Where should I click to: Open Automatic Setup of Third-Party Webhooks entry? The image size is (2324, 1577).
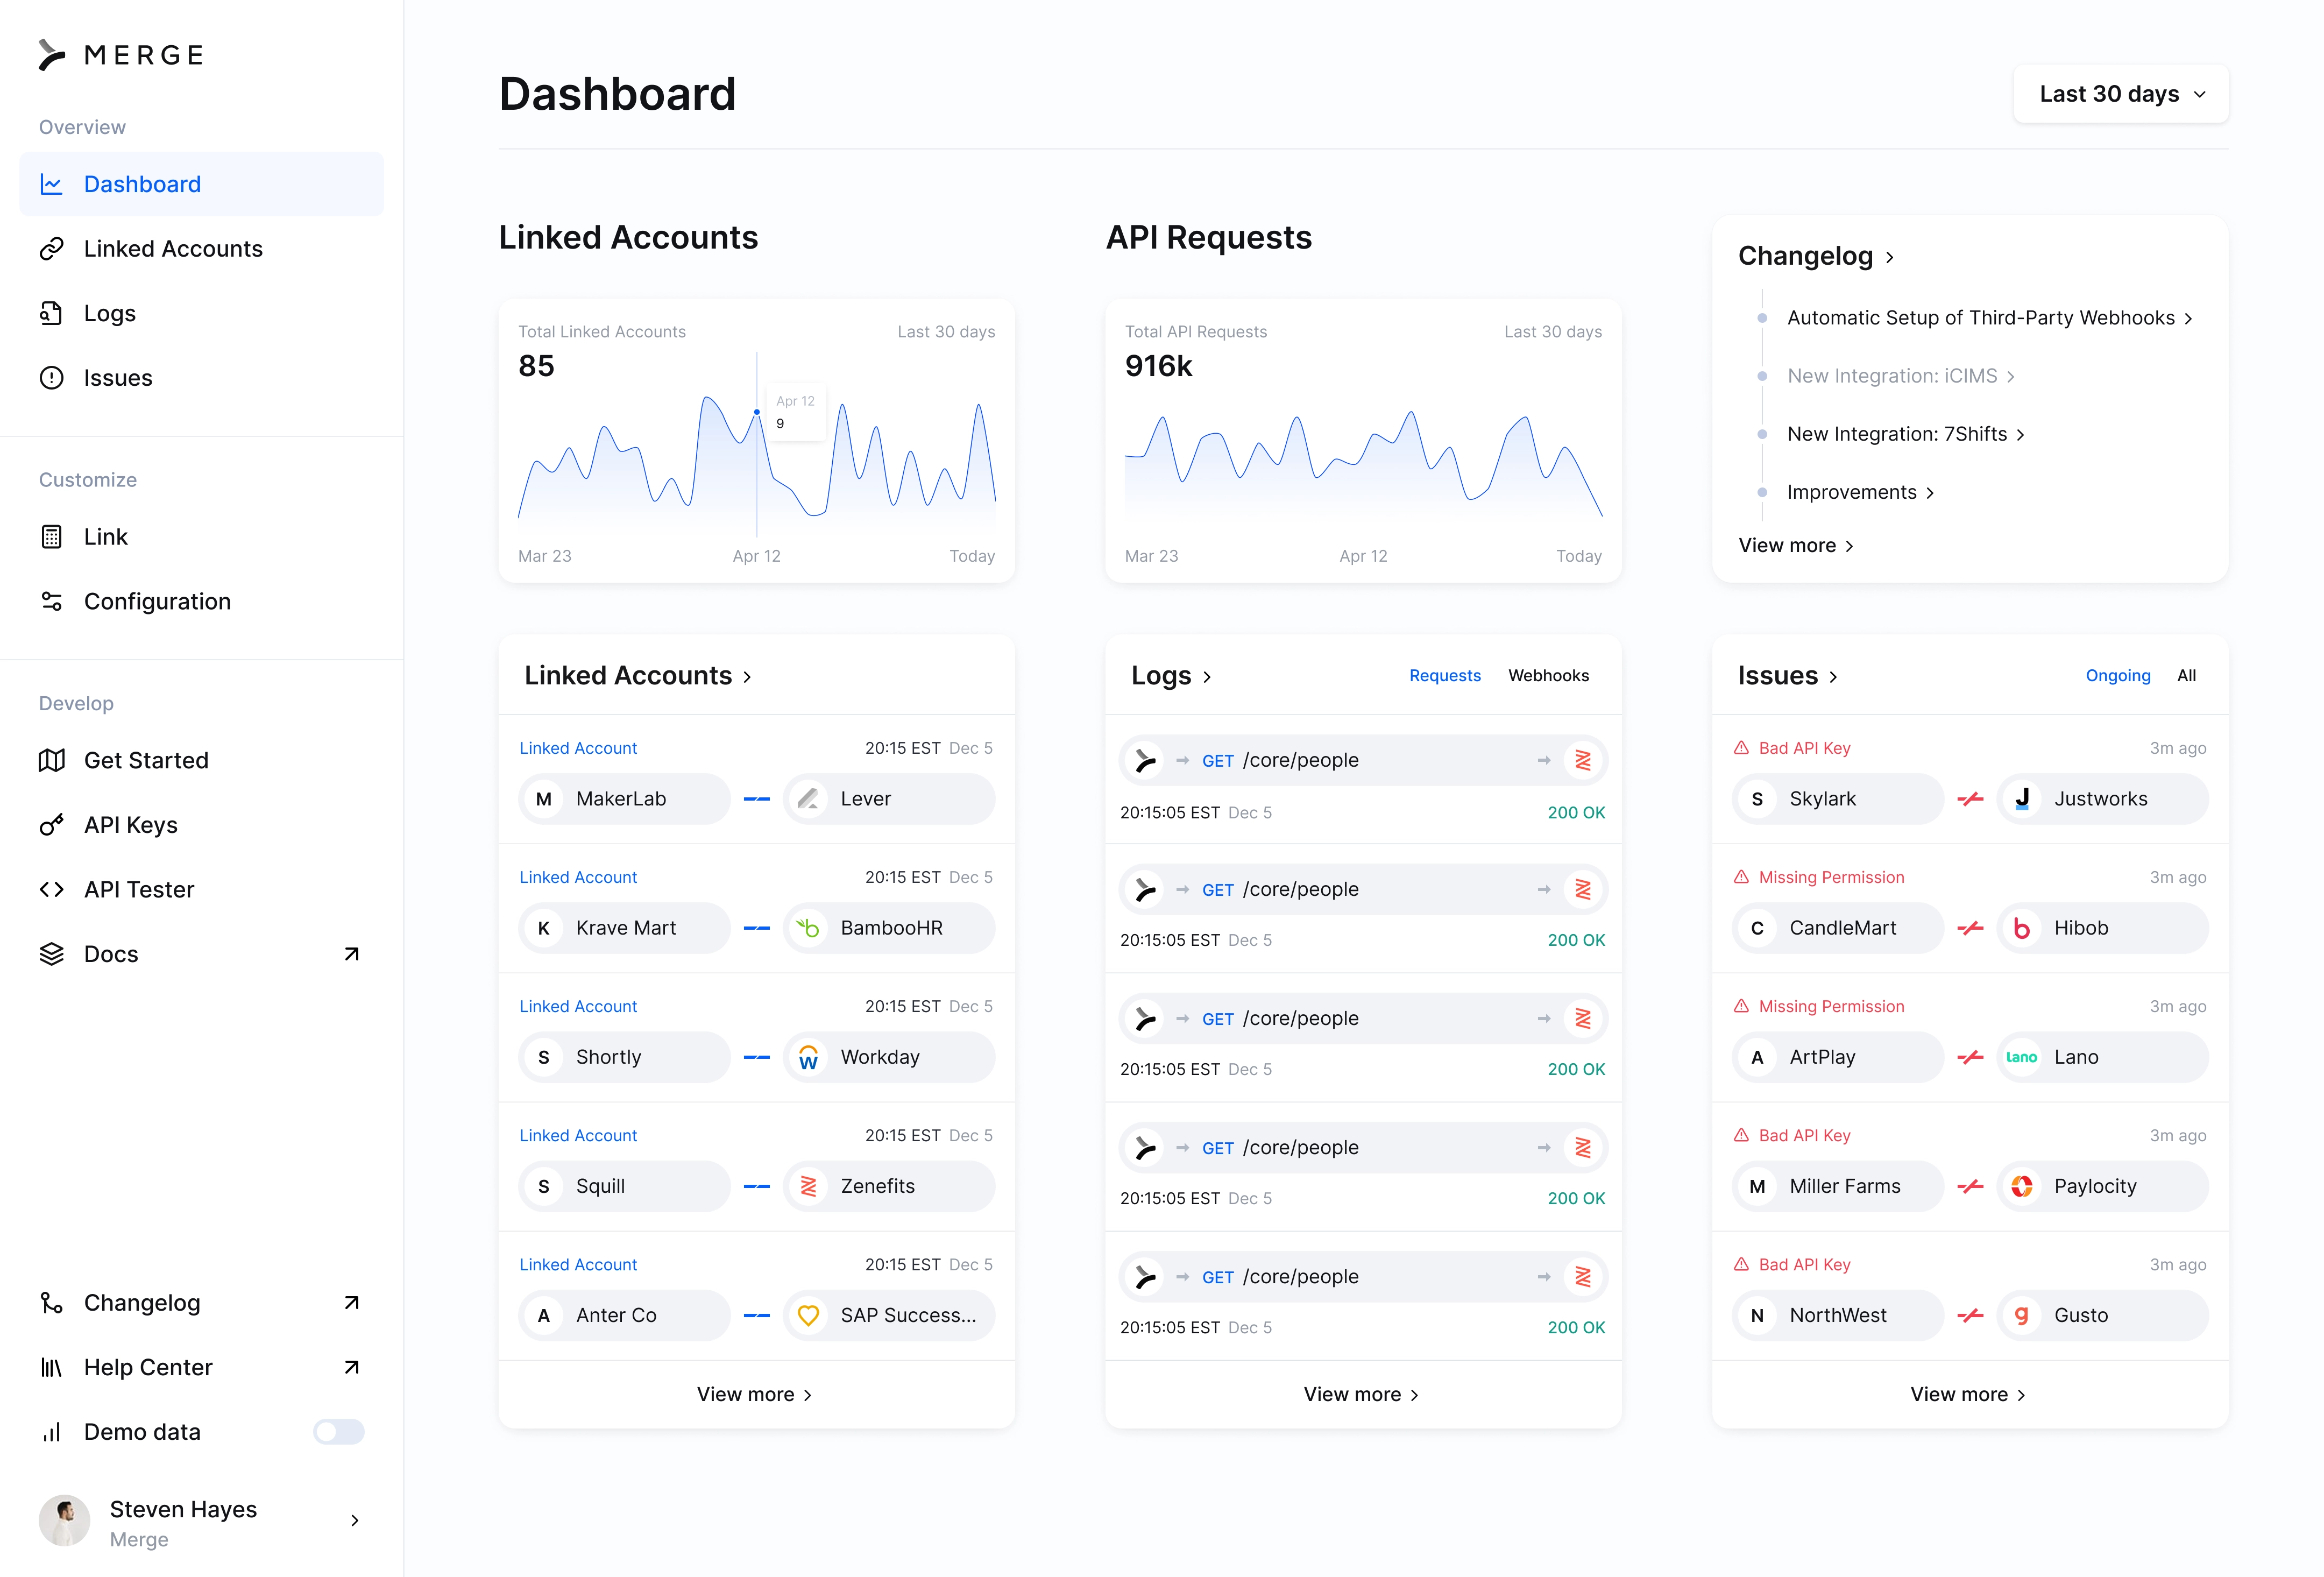tap(1989, 318)
